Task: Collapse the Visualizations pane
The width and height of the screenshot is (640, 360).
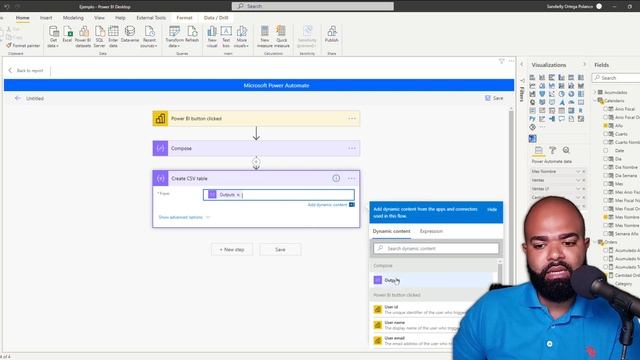Action: (x=584, y=64)
